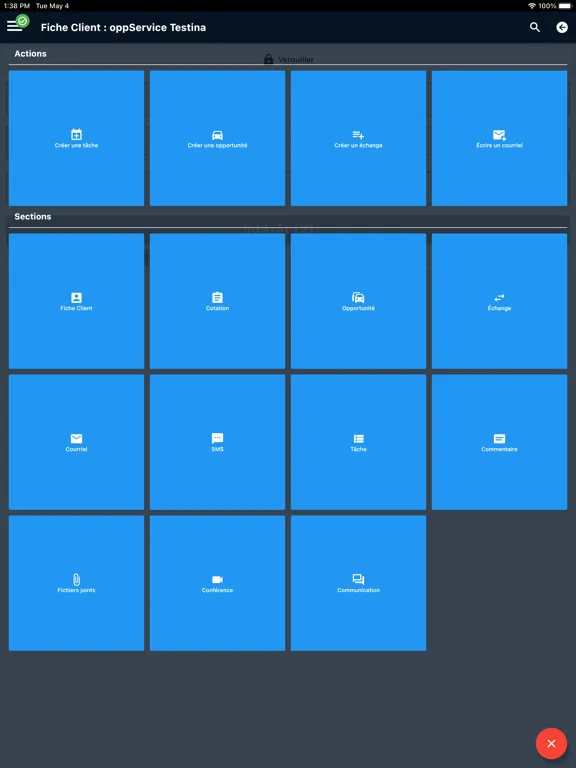Open the Communication section tile
This screenshot has height=768, width=576.
coord(359,583)
